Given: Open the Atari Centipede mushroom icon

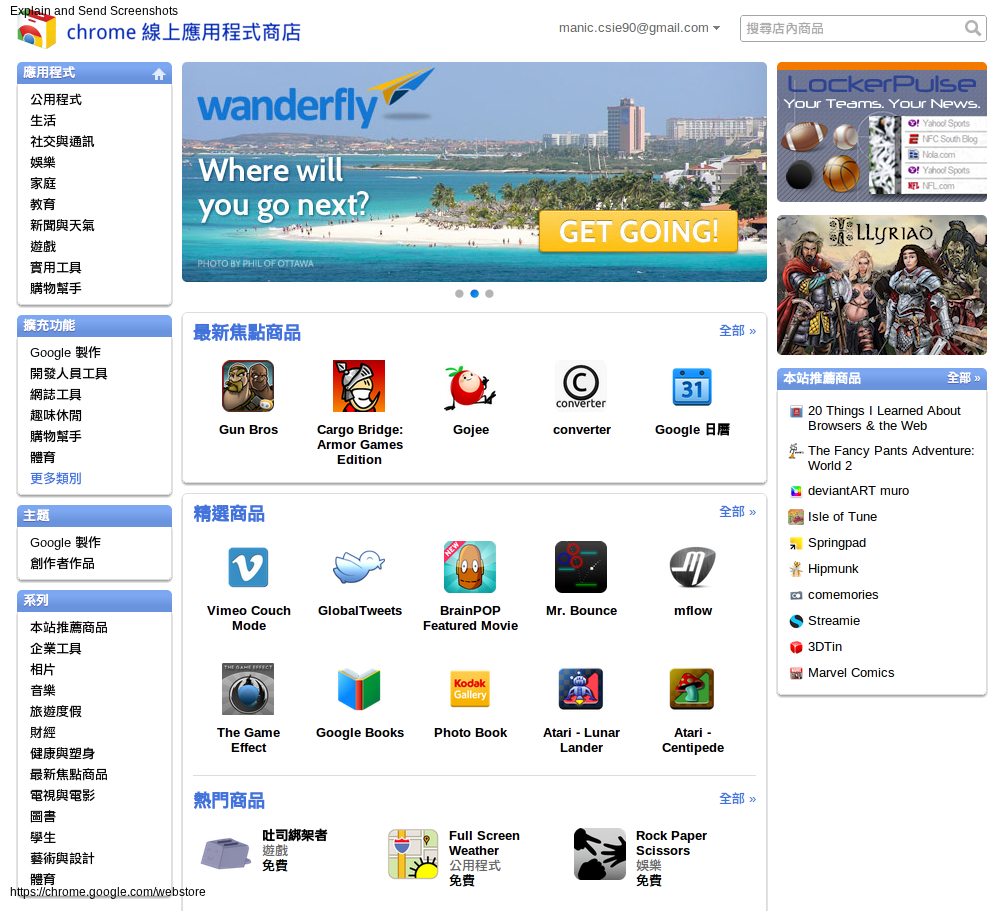Looking at the screenshot, I should (x=692, y=689).
